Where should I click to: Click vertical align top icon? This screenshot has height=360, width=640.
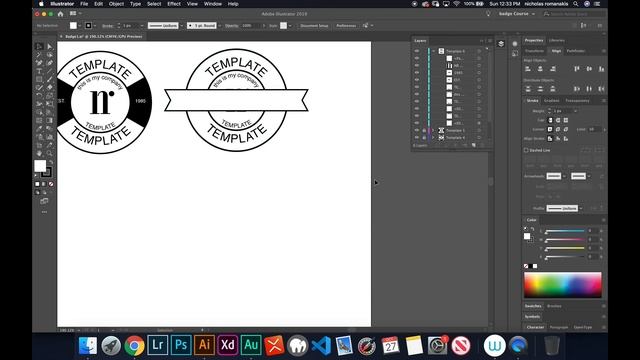pos(577,69)
